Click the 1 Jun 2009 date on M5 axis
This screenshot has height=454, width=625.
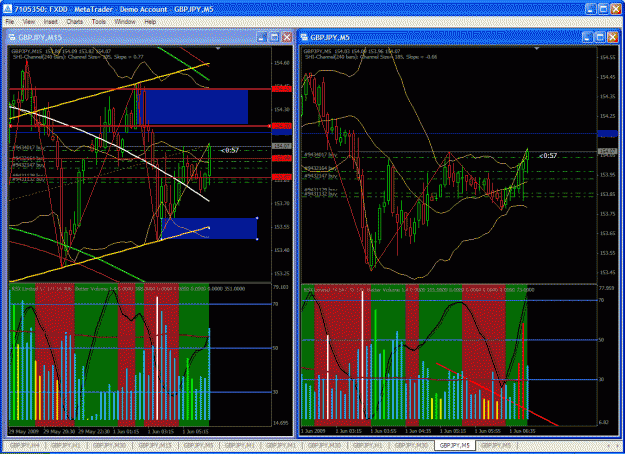pos(314,431)
